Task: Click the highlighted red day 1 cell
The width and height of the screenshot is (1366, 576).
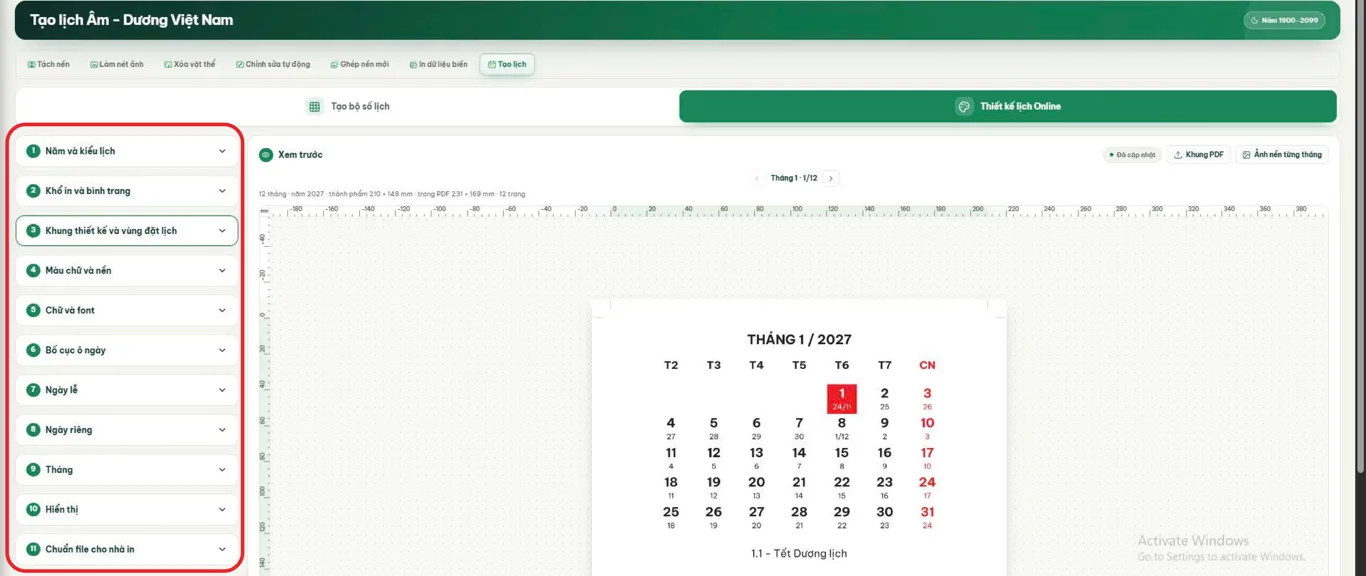Action: 842,399
